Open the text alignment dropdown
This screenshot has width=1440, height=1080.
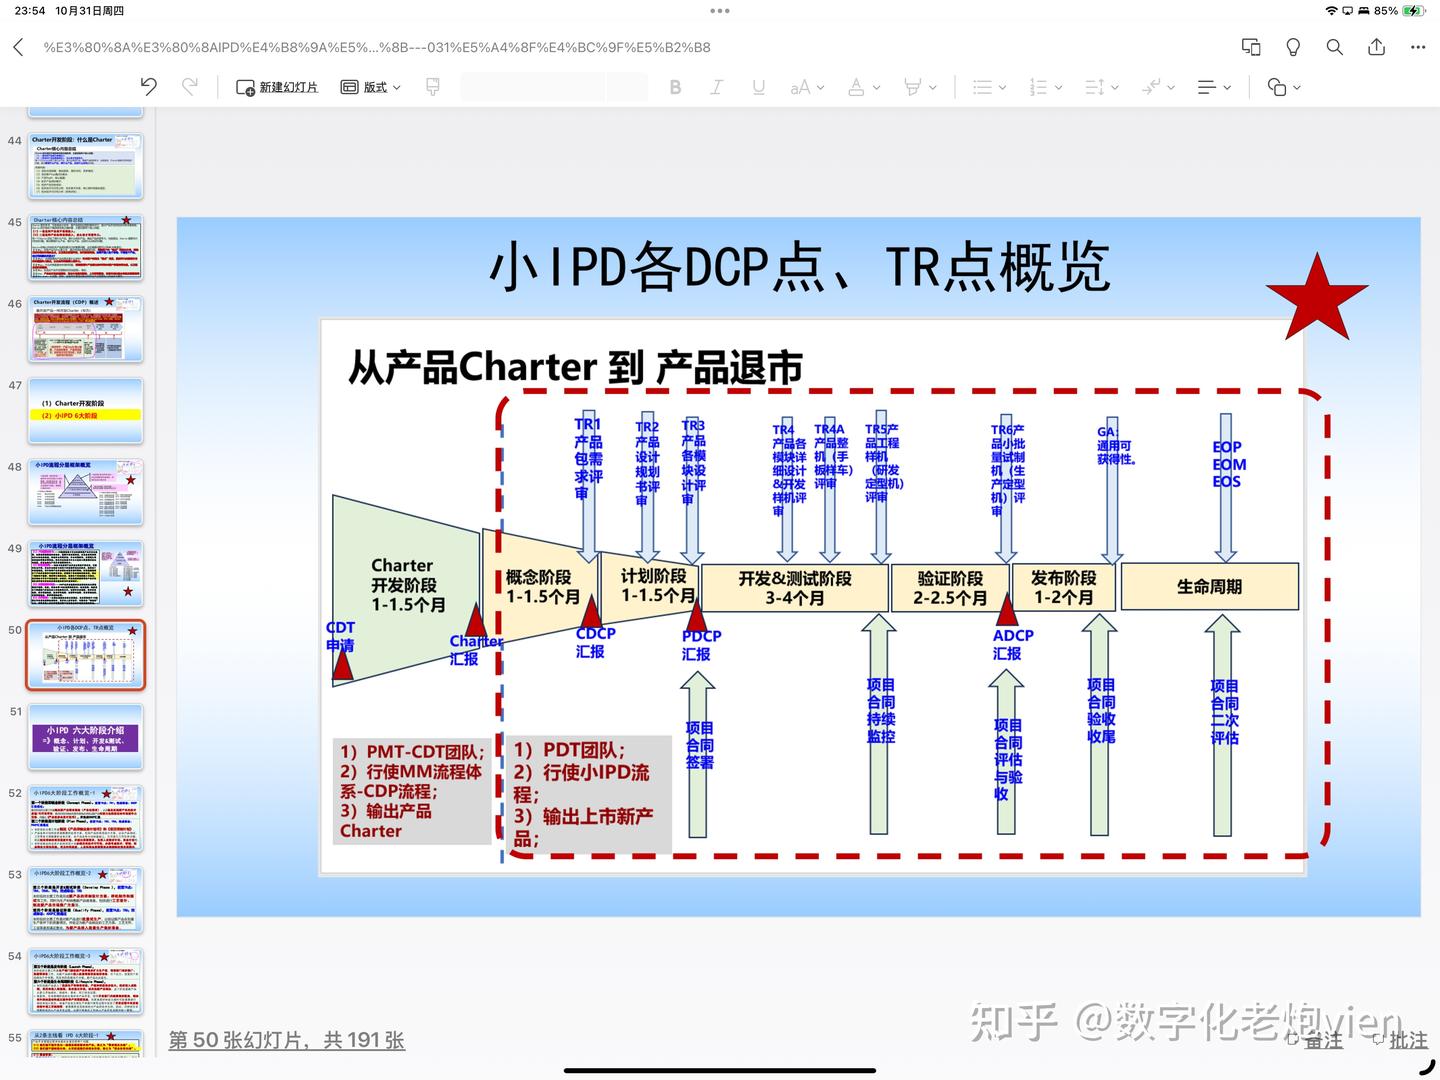point(1213,87)
